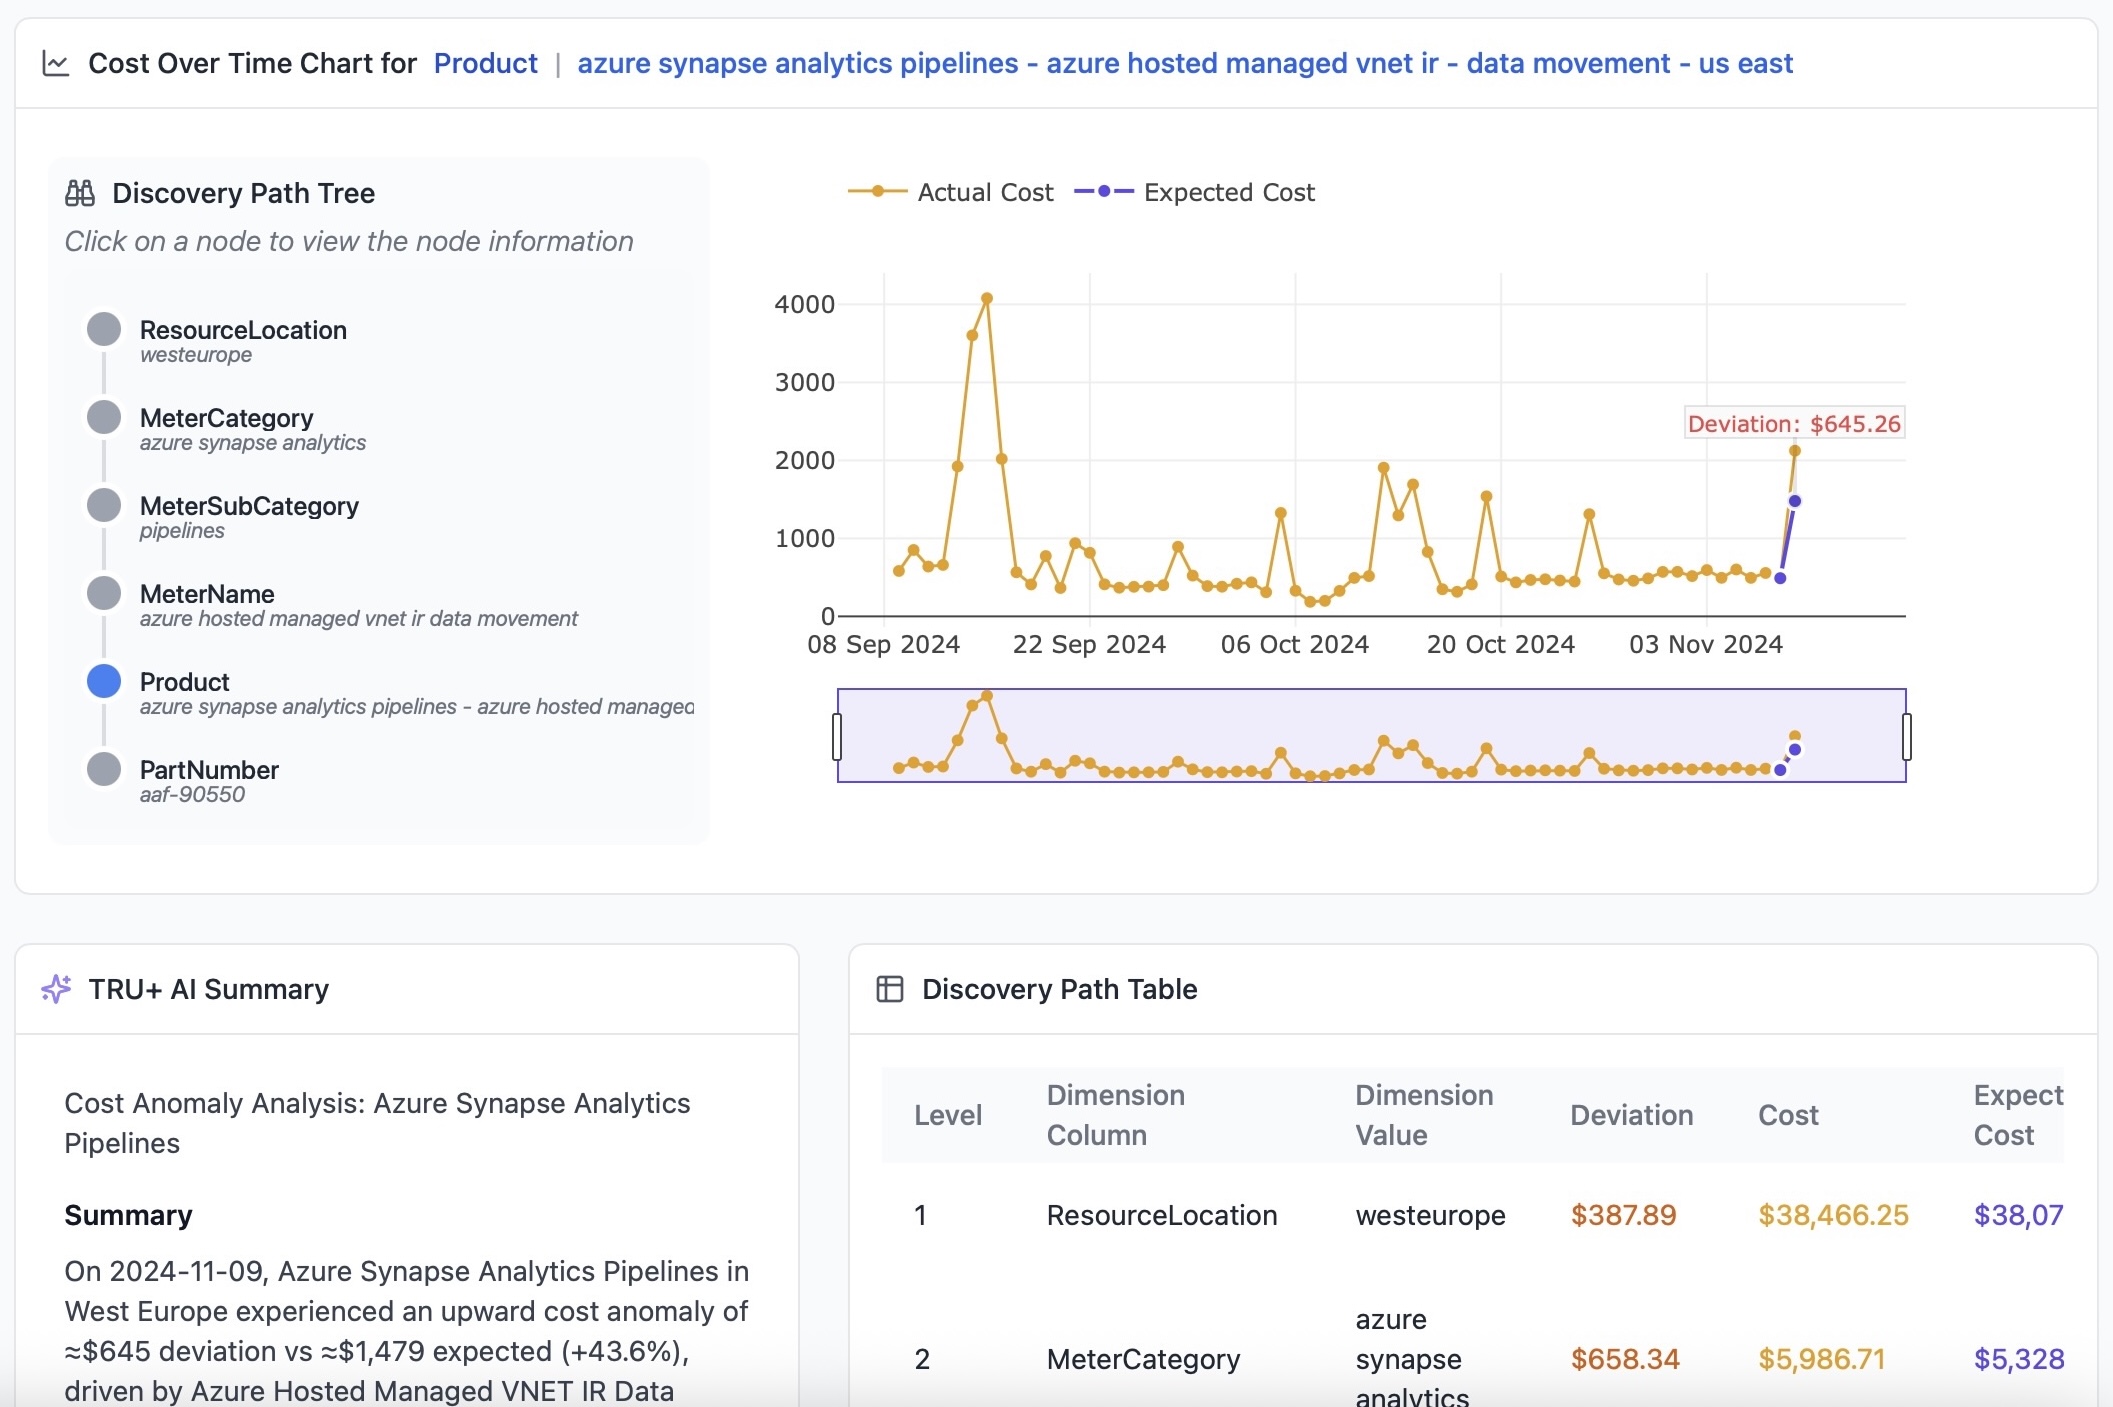2113x1407 pixels.
Task: Click the right range slider handle
Action: pos(1906,736)
